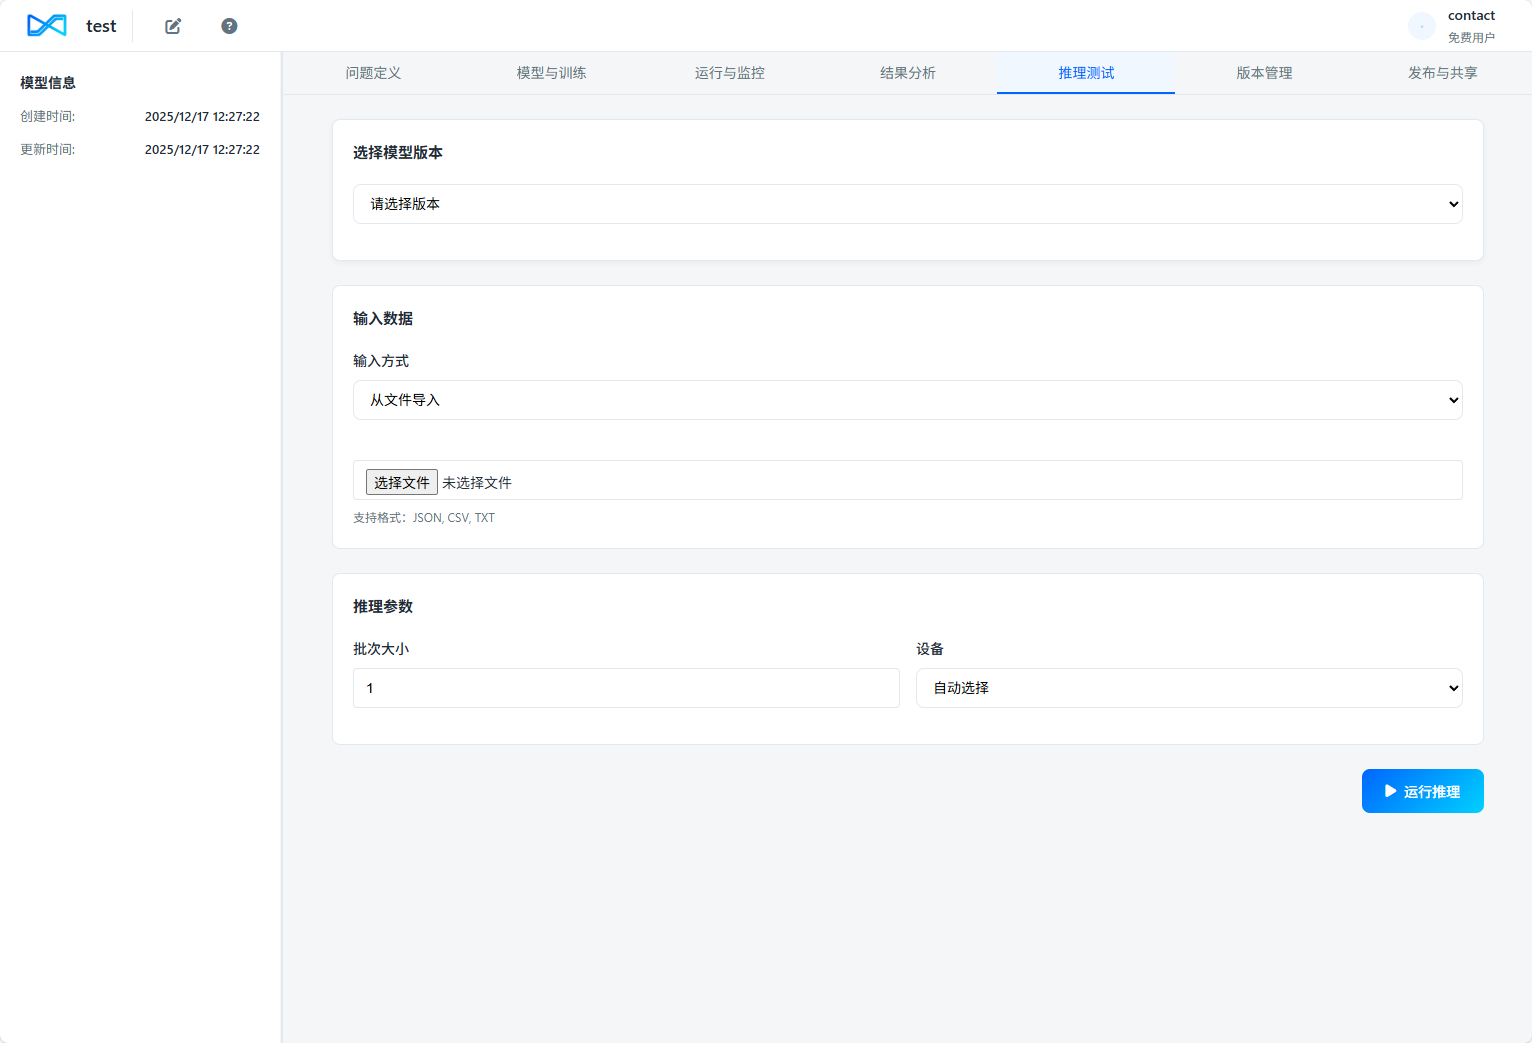The image size is (1532, 1043).
Task: Switch to the 模型与训练 tab
Action: tap(551, 73)
